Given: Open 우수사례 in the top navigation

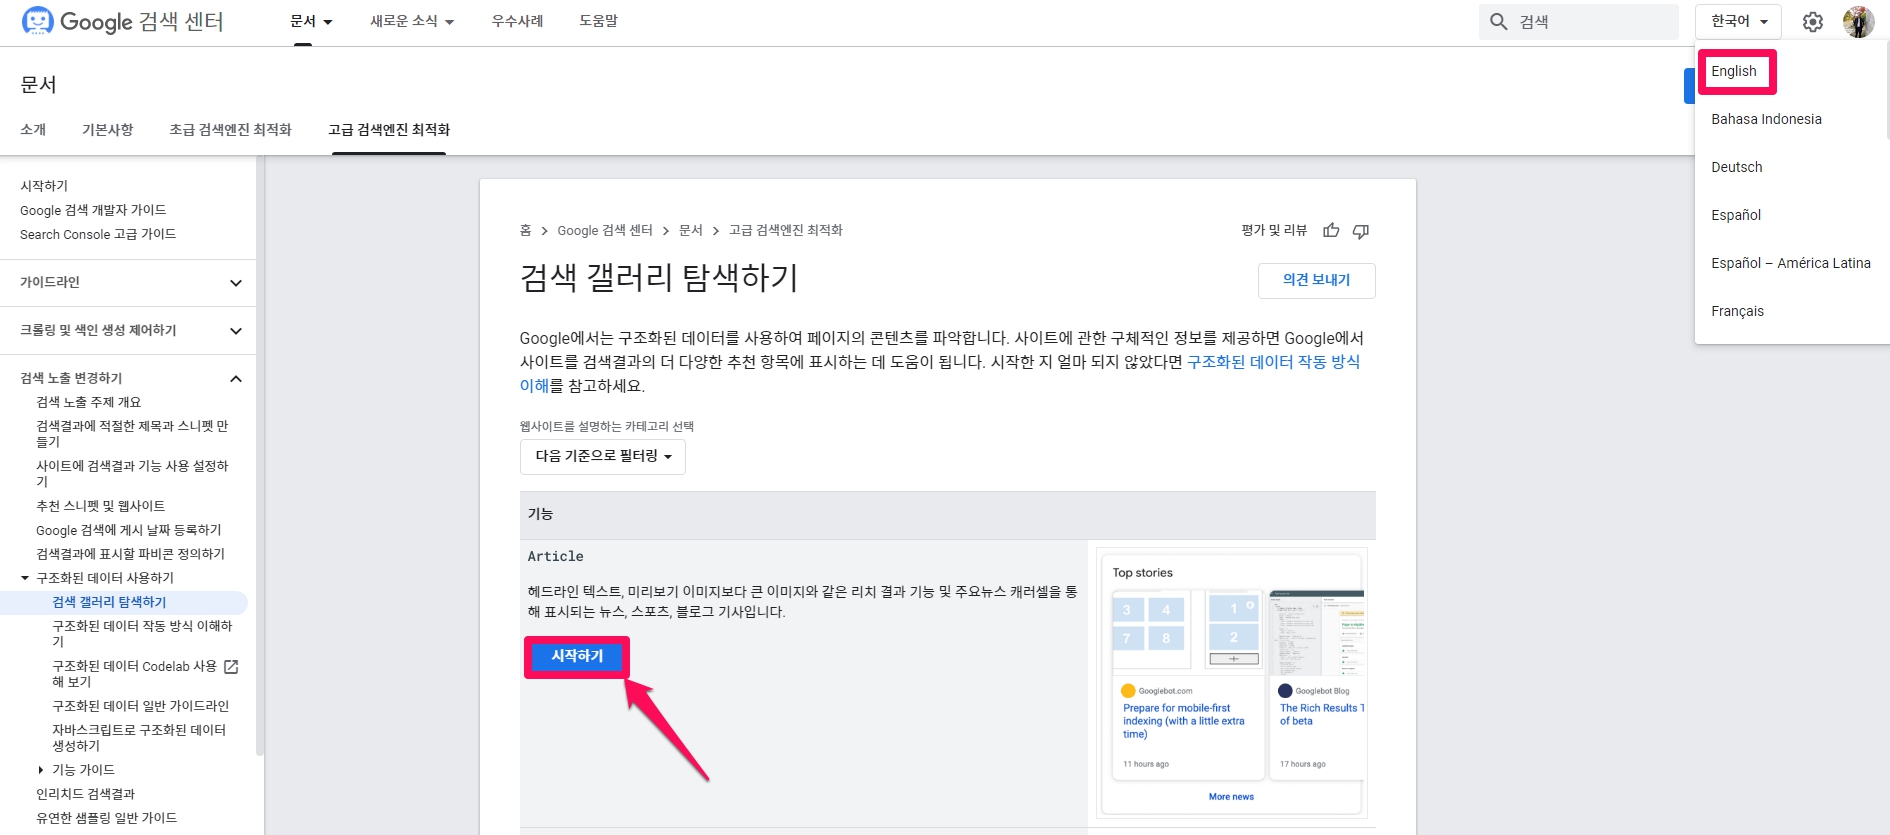Looking at the screenshot, I should (x=517, y=21).
